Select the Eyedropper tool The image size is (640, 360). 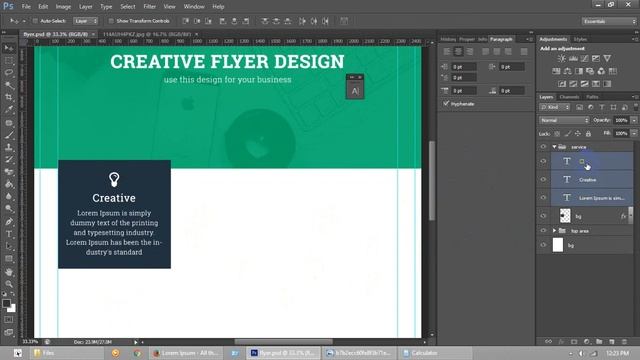9,110
